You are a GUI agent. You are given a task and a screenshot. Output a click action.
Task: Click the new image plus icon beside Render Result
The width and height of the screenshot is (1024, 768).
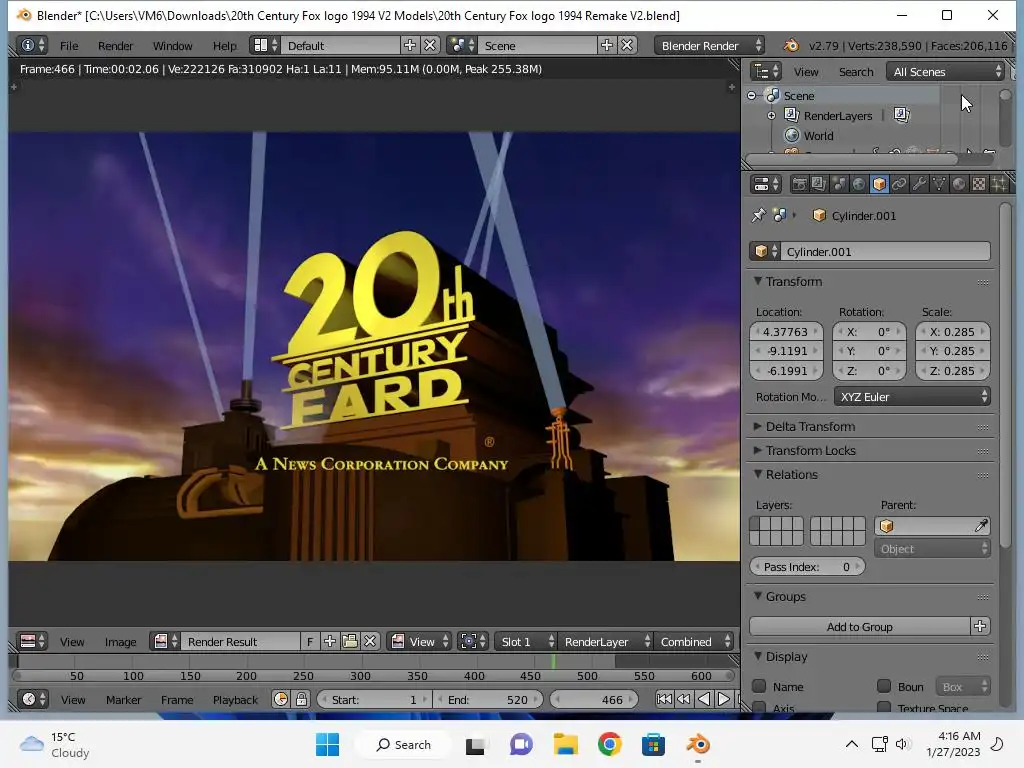coord(330,641)
